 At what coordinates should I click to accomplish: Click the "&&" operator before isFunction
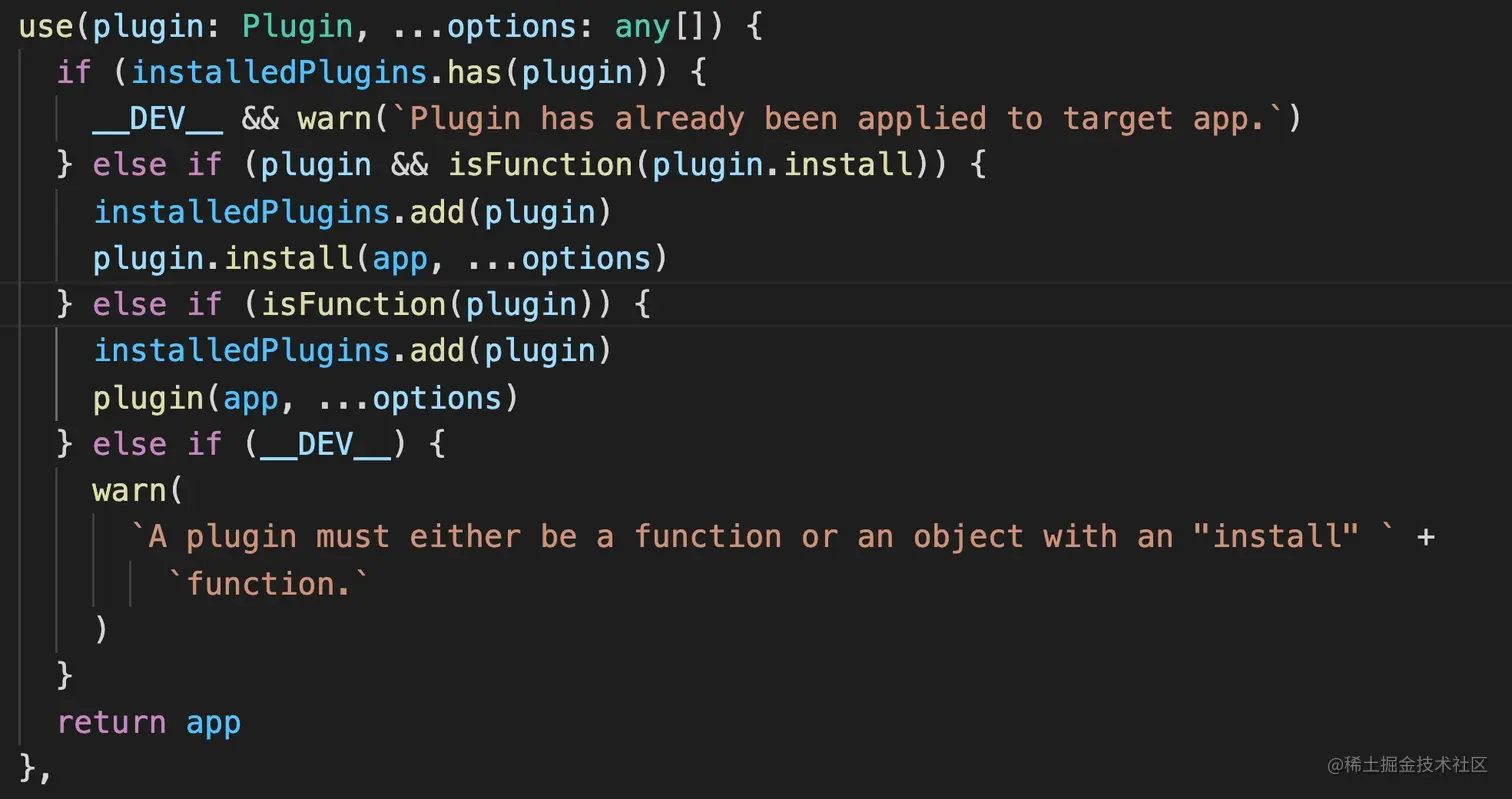coord(409,165)
